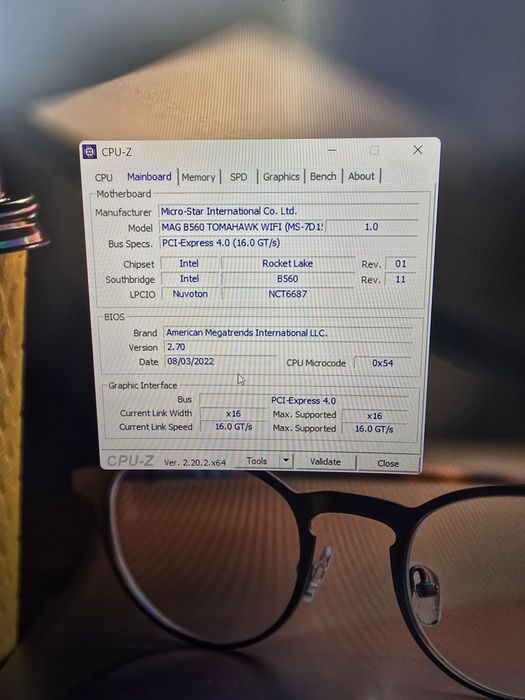Select the Mainboard tab

(149, 176)
